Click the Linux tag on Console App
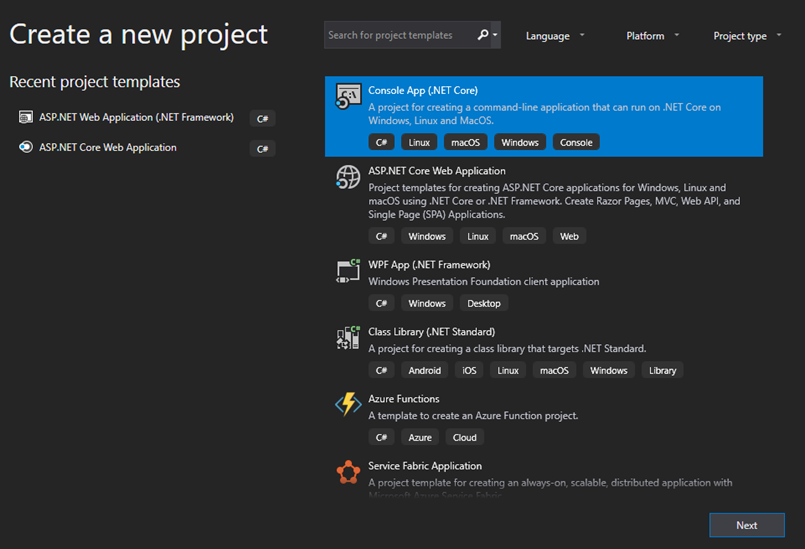This screenshot has height=549, width=805. coord(419,142)
